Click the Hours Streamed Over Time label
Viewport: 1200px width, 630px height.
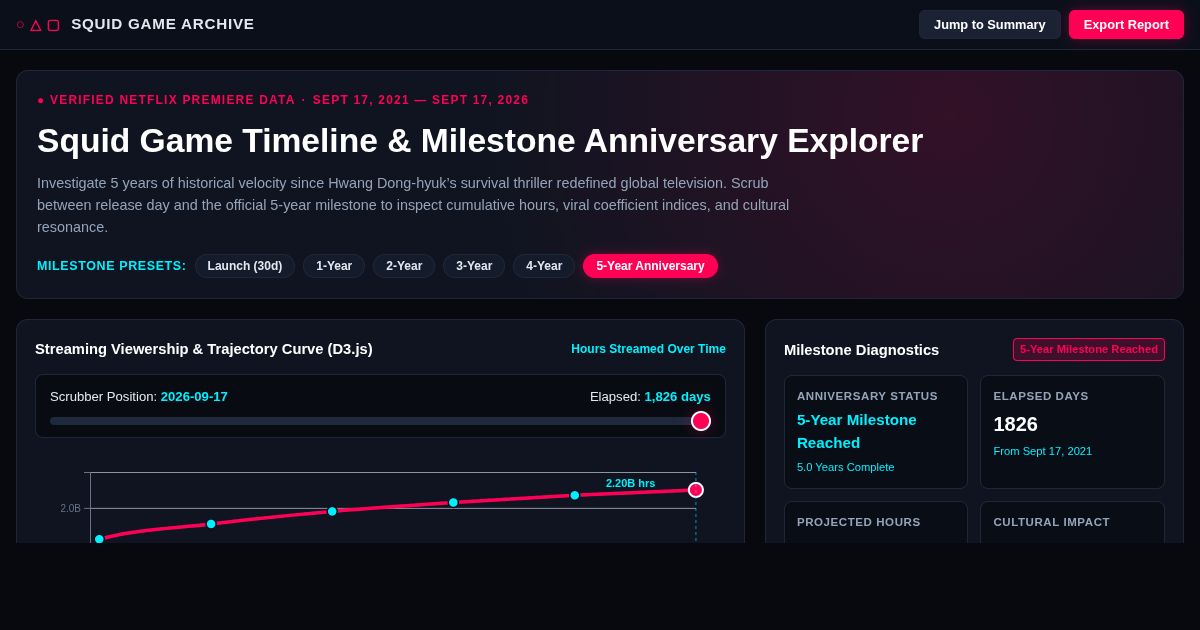point(648,349)
